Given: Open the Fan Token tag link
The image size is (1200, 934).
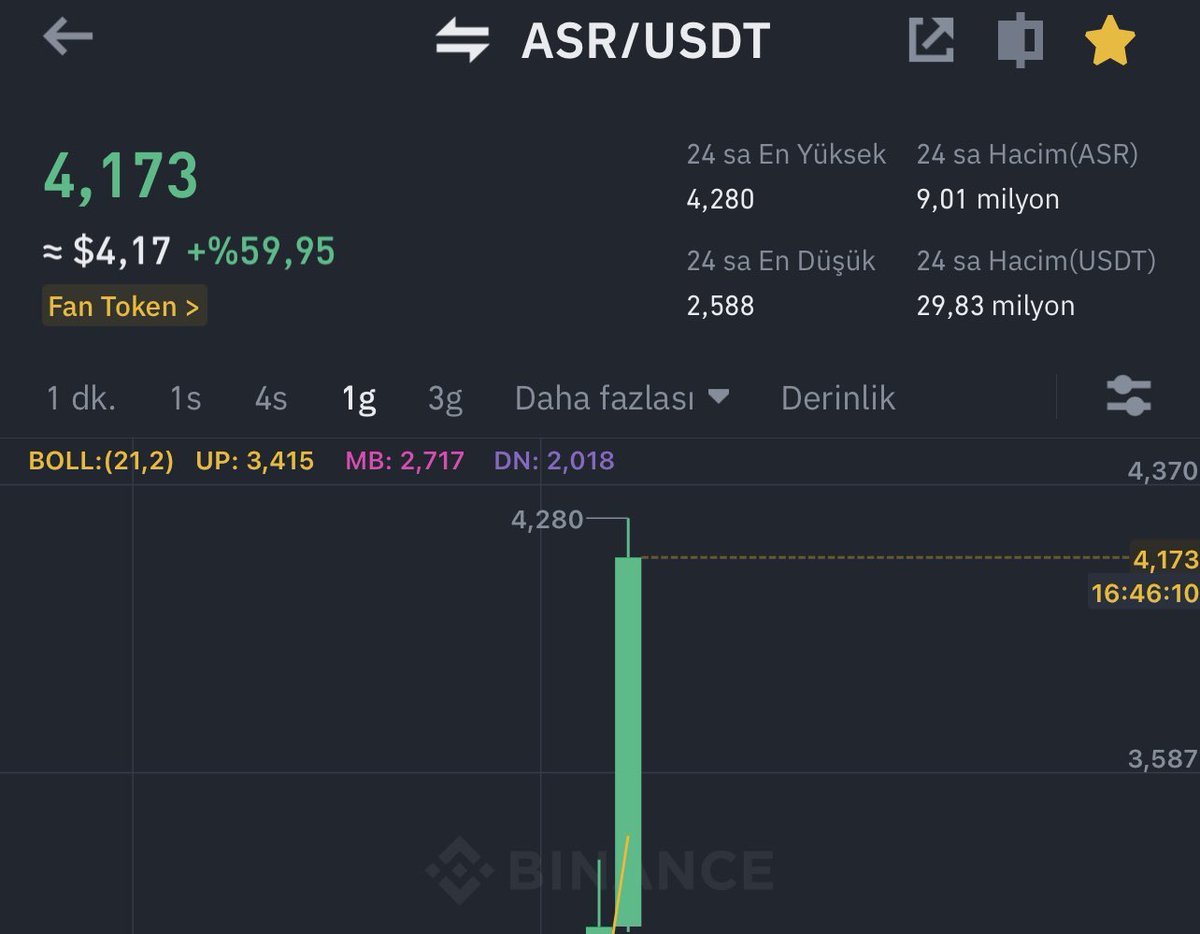Looking at the screenshot, I should pos(124,306).
